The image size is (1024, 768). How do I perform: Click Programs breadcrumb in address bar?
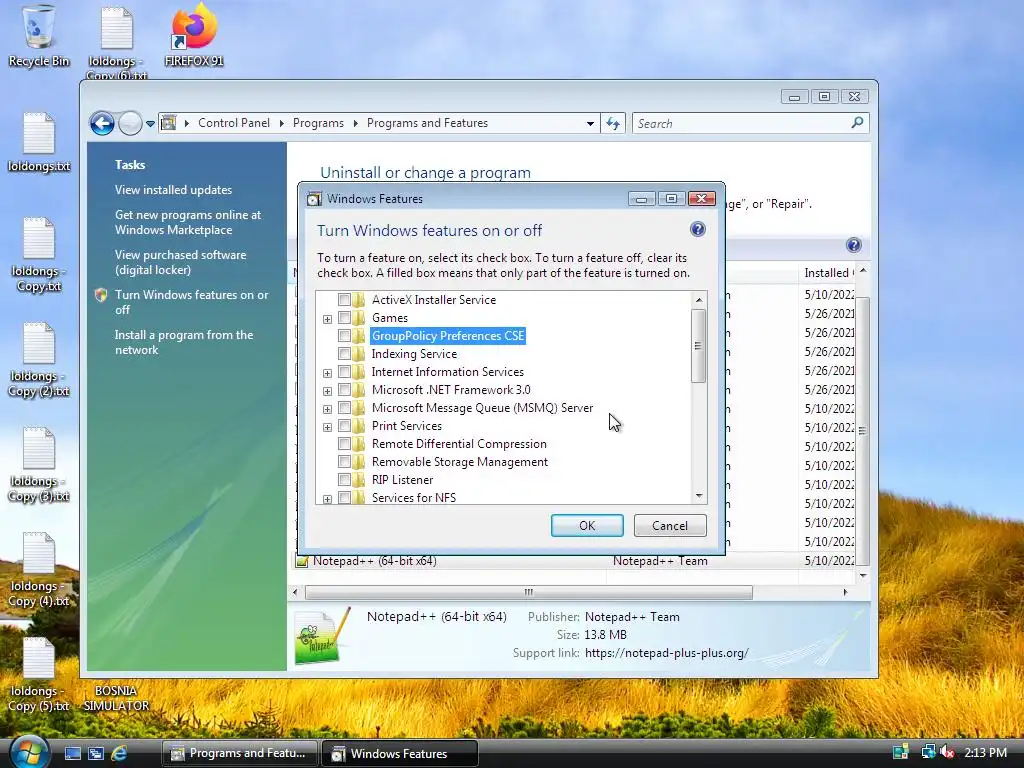coord(318,123)
